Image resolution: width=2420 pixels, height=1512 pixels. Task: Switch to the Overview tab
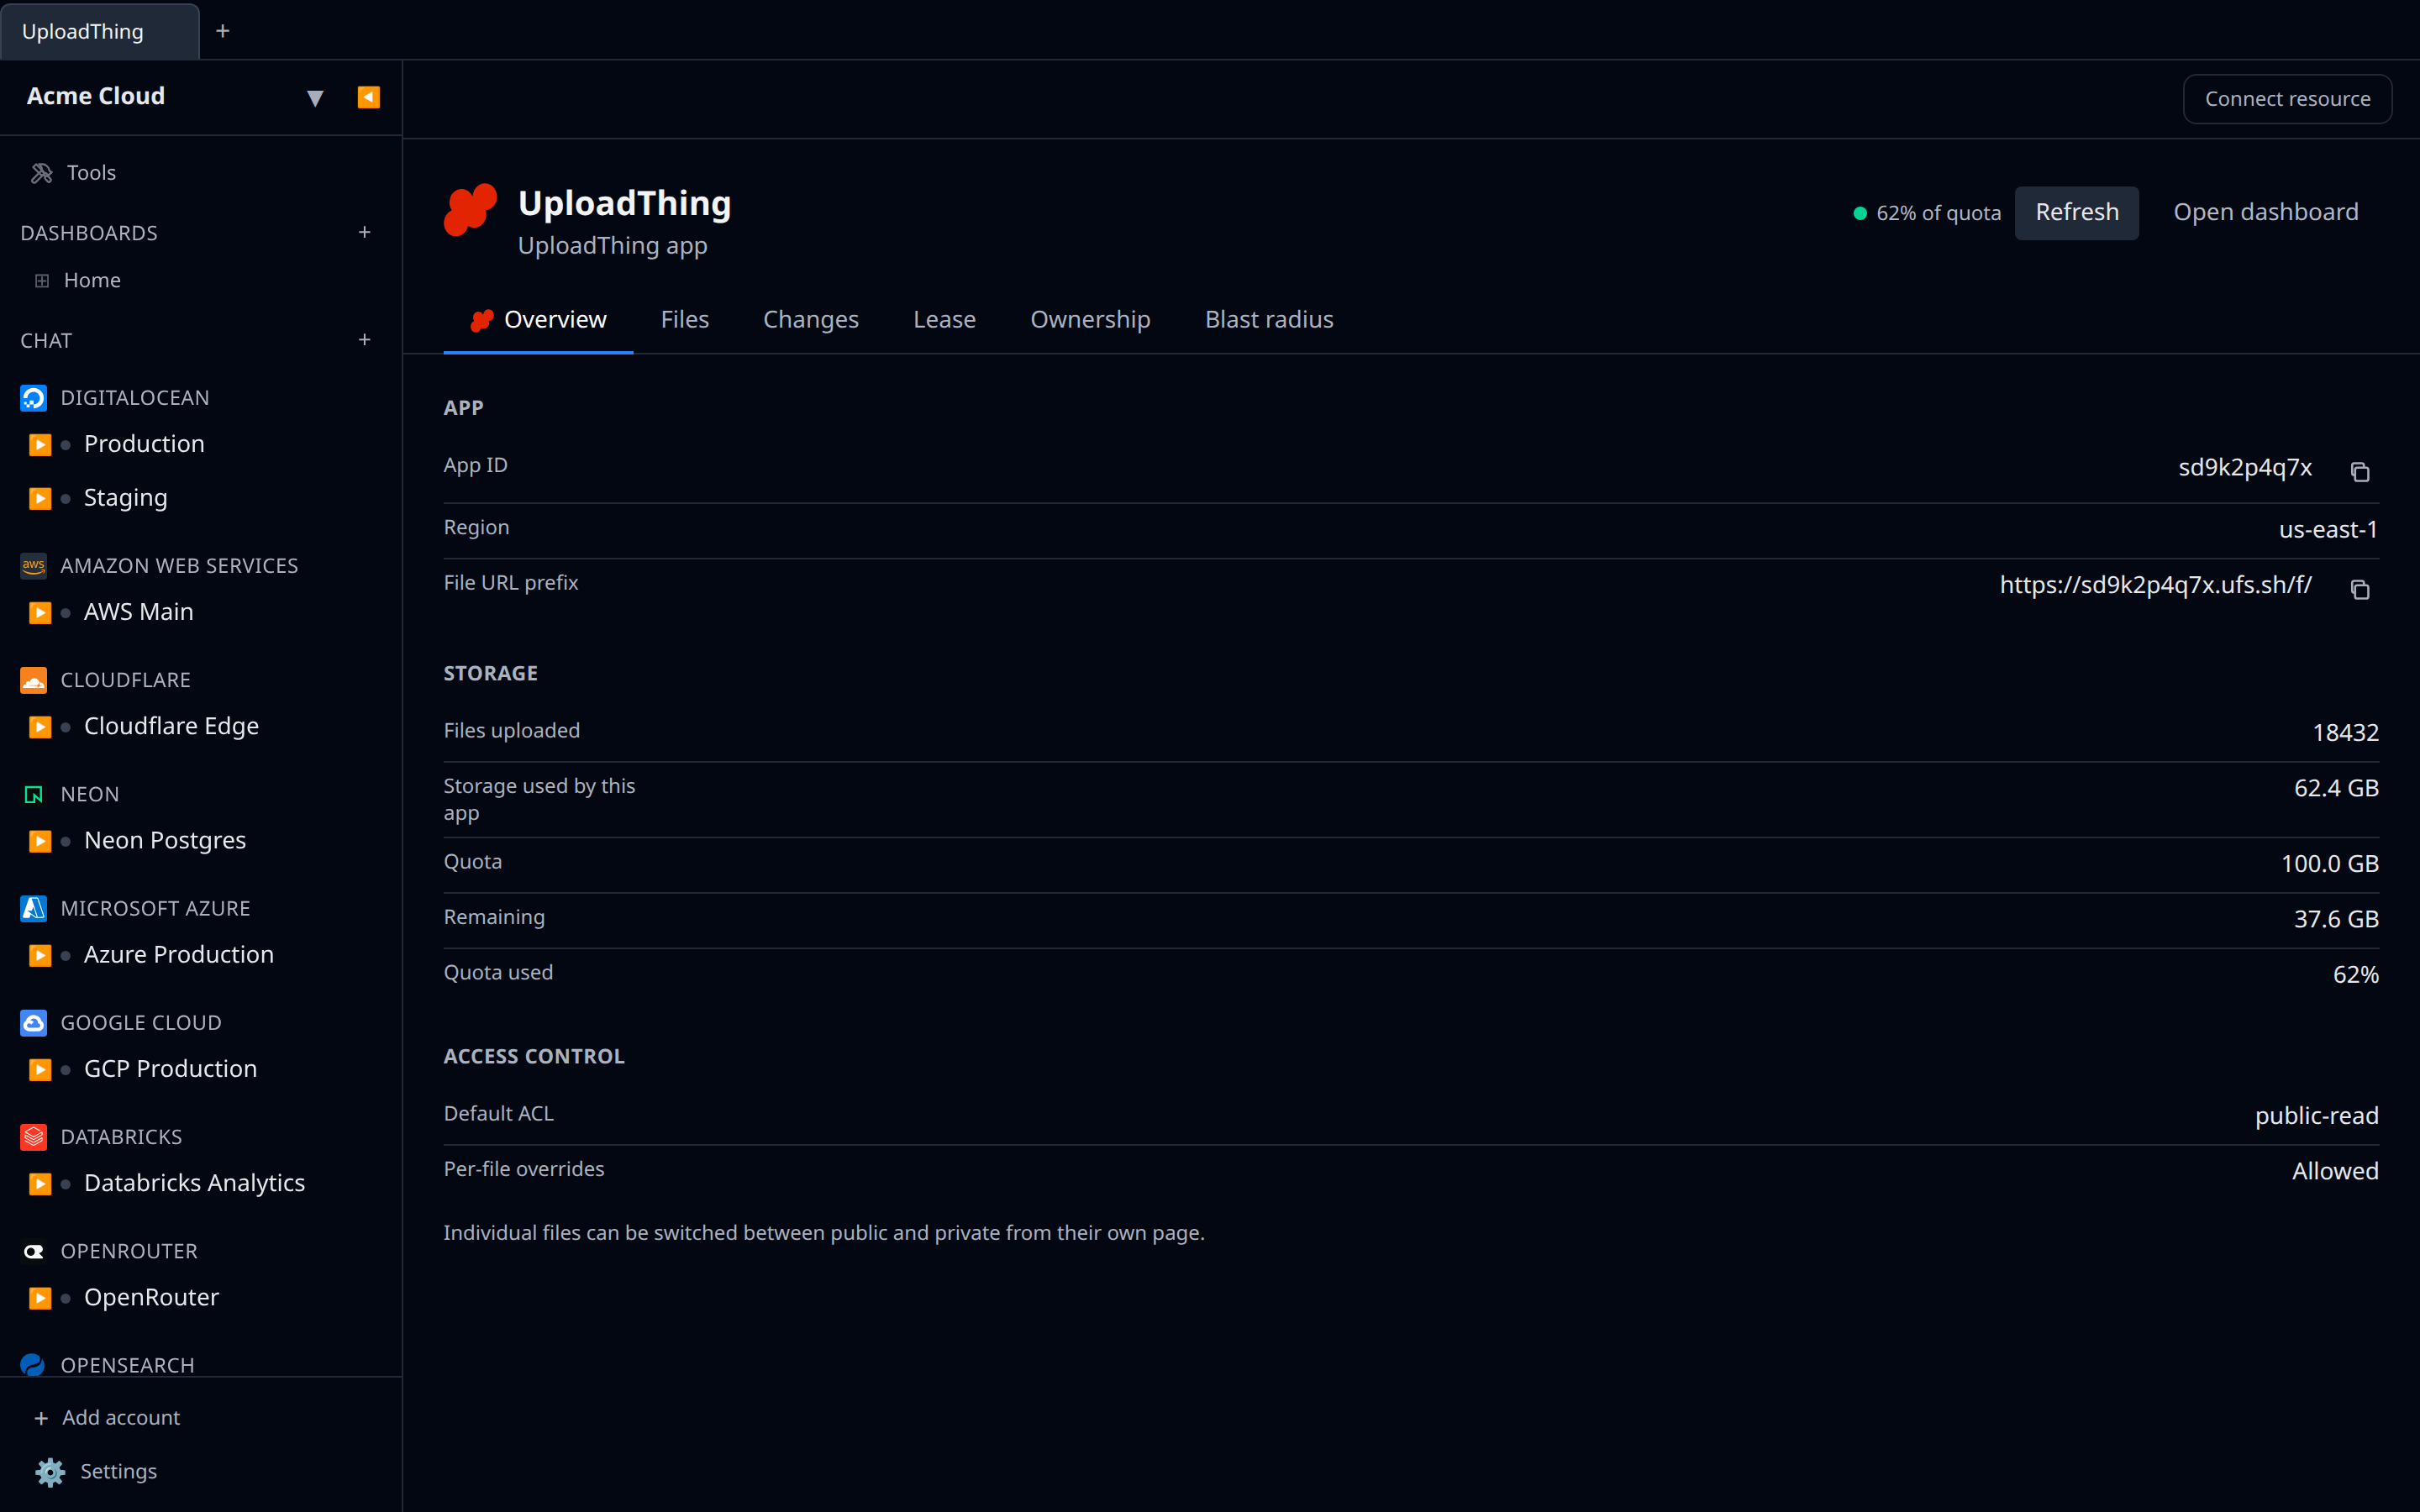click(x=538, y=320)
